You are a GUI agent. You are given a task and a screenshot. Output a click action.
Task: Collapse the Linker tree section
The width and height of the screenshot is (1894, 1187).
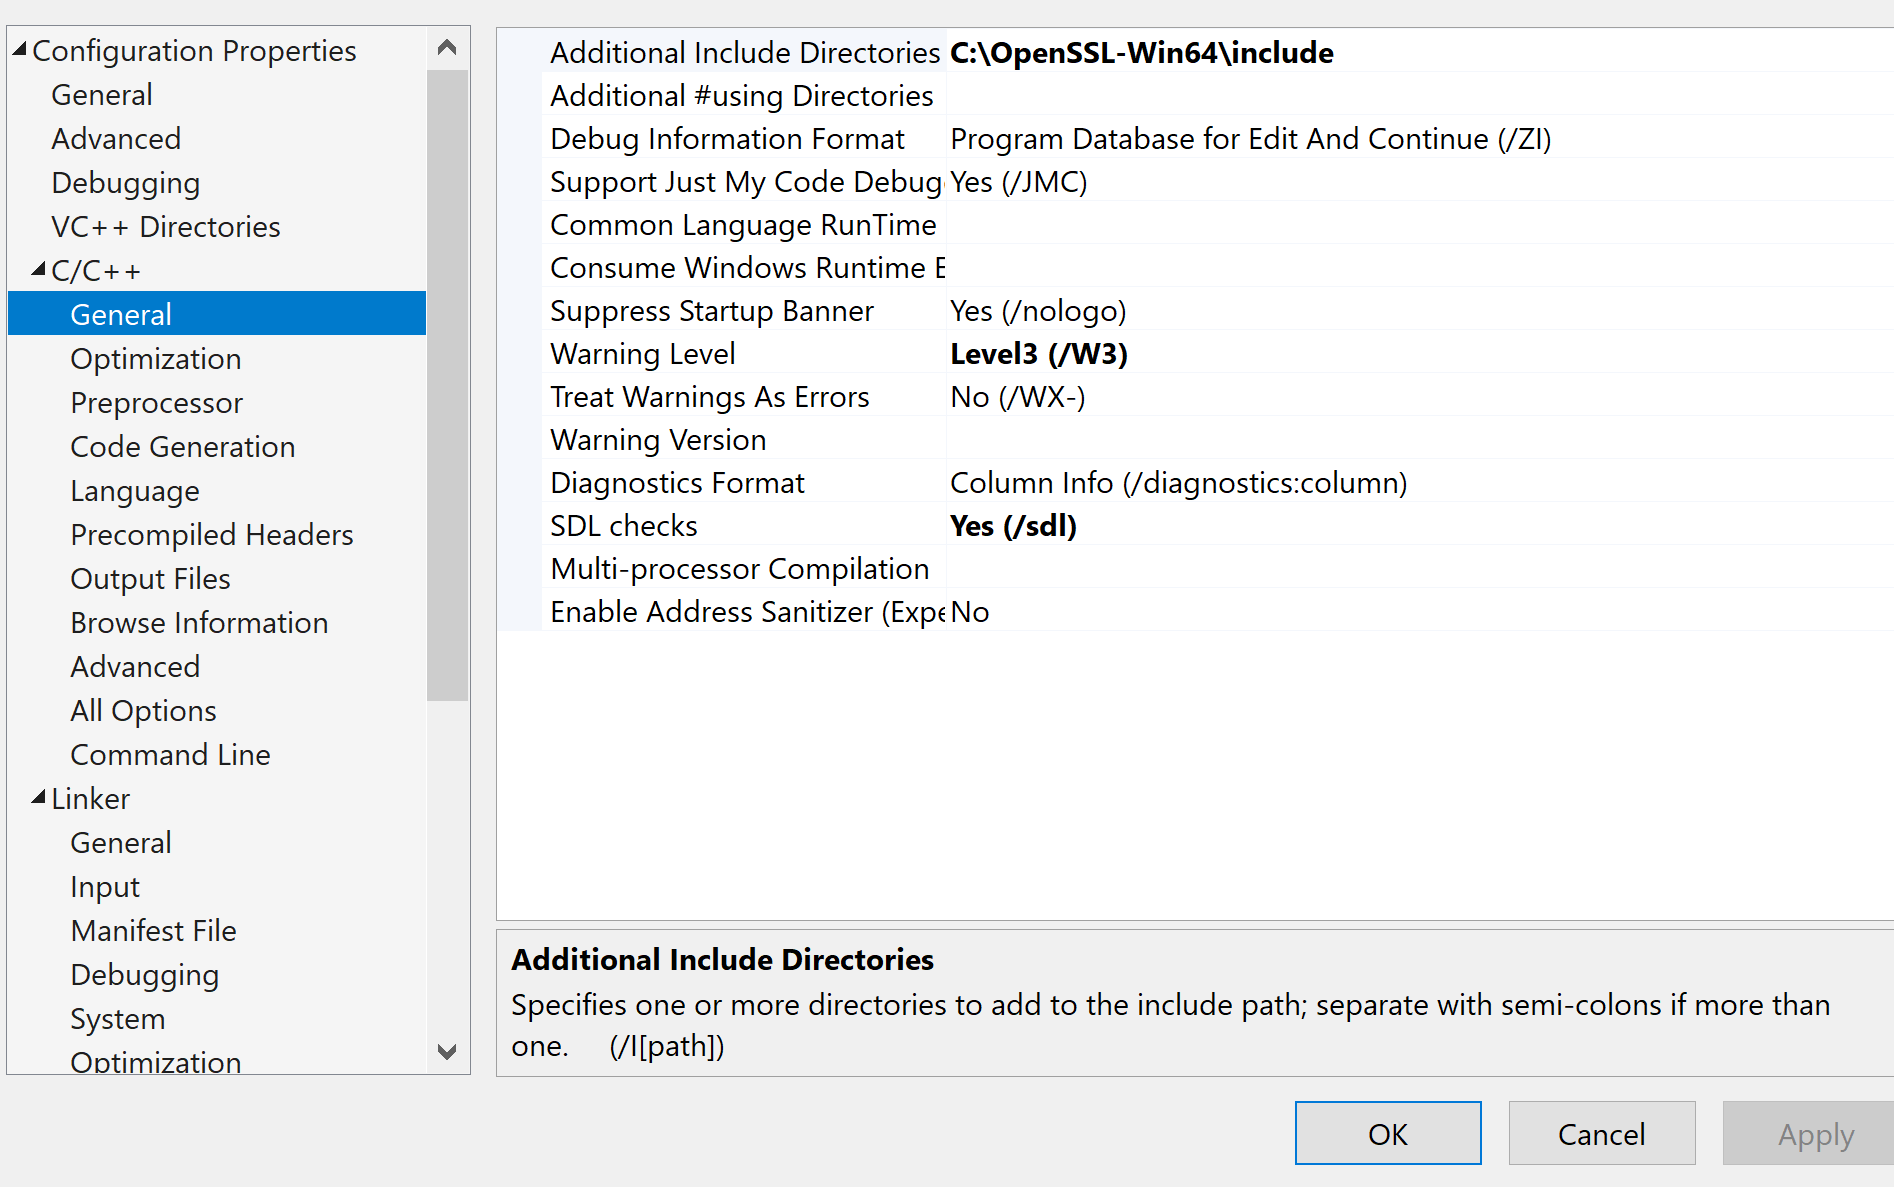(x=40, y=798)
